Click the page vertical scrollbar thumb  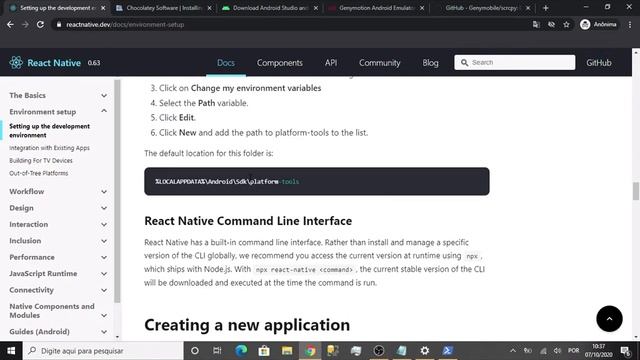point(636,191)
